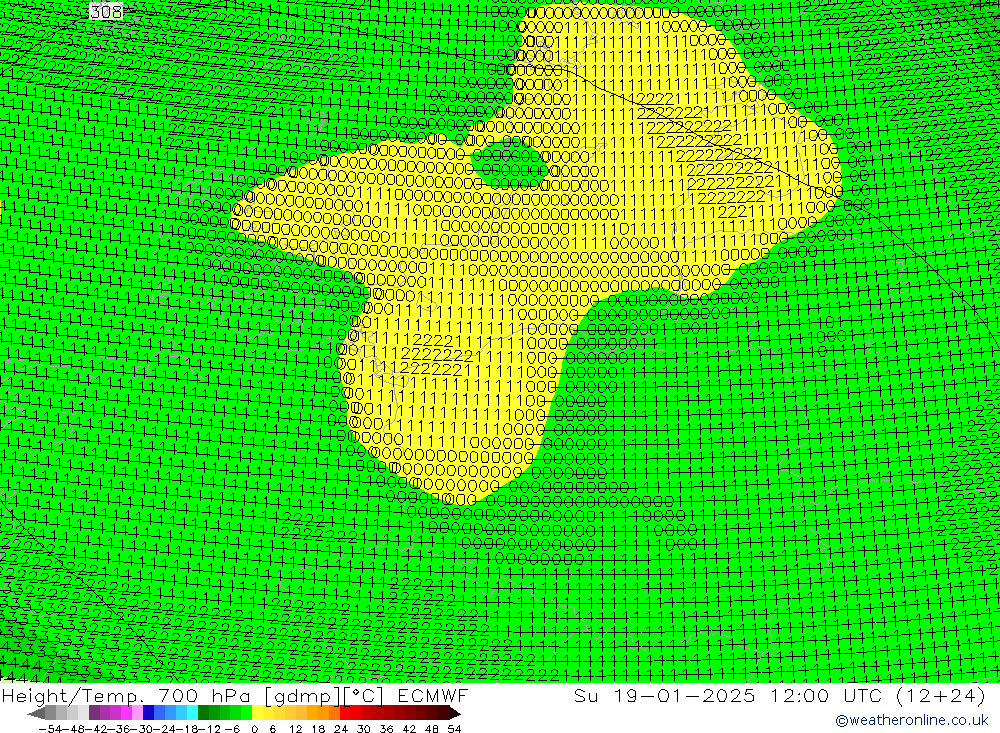Image resolution: width=1000 pixels, height=733 pixels.
Task: Click the legend value 36
Action: click(386, 729)
